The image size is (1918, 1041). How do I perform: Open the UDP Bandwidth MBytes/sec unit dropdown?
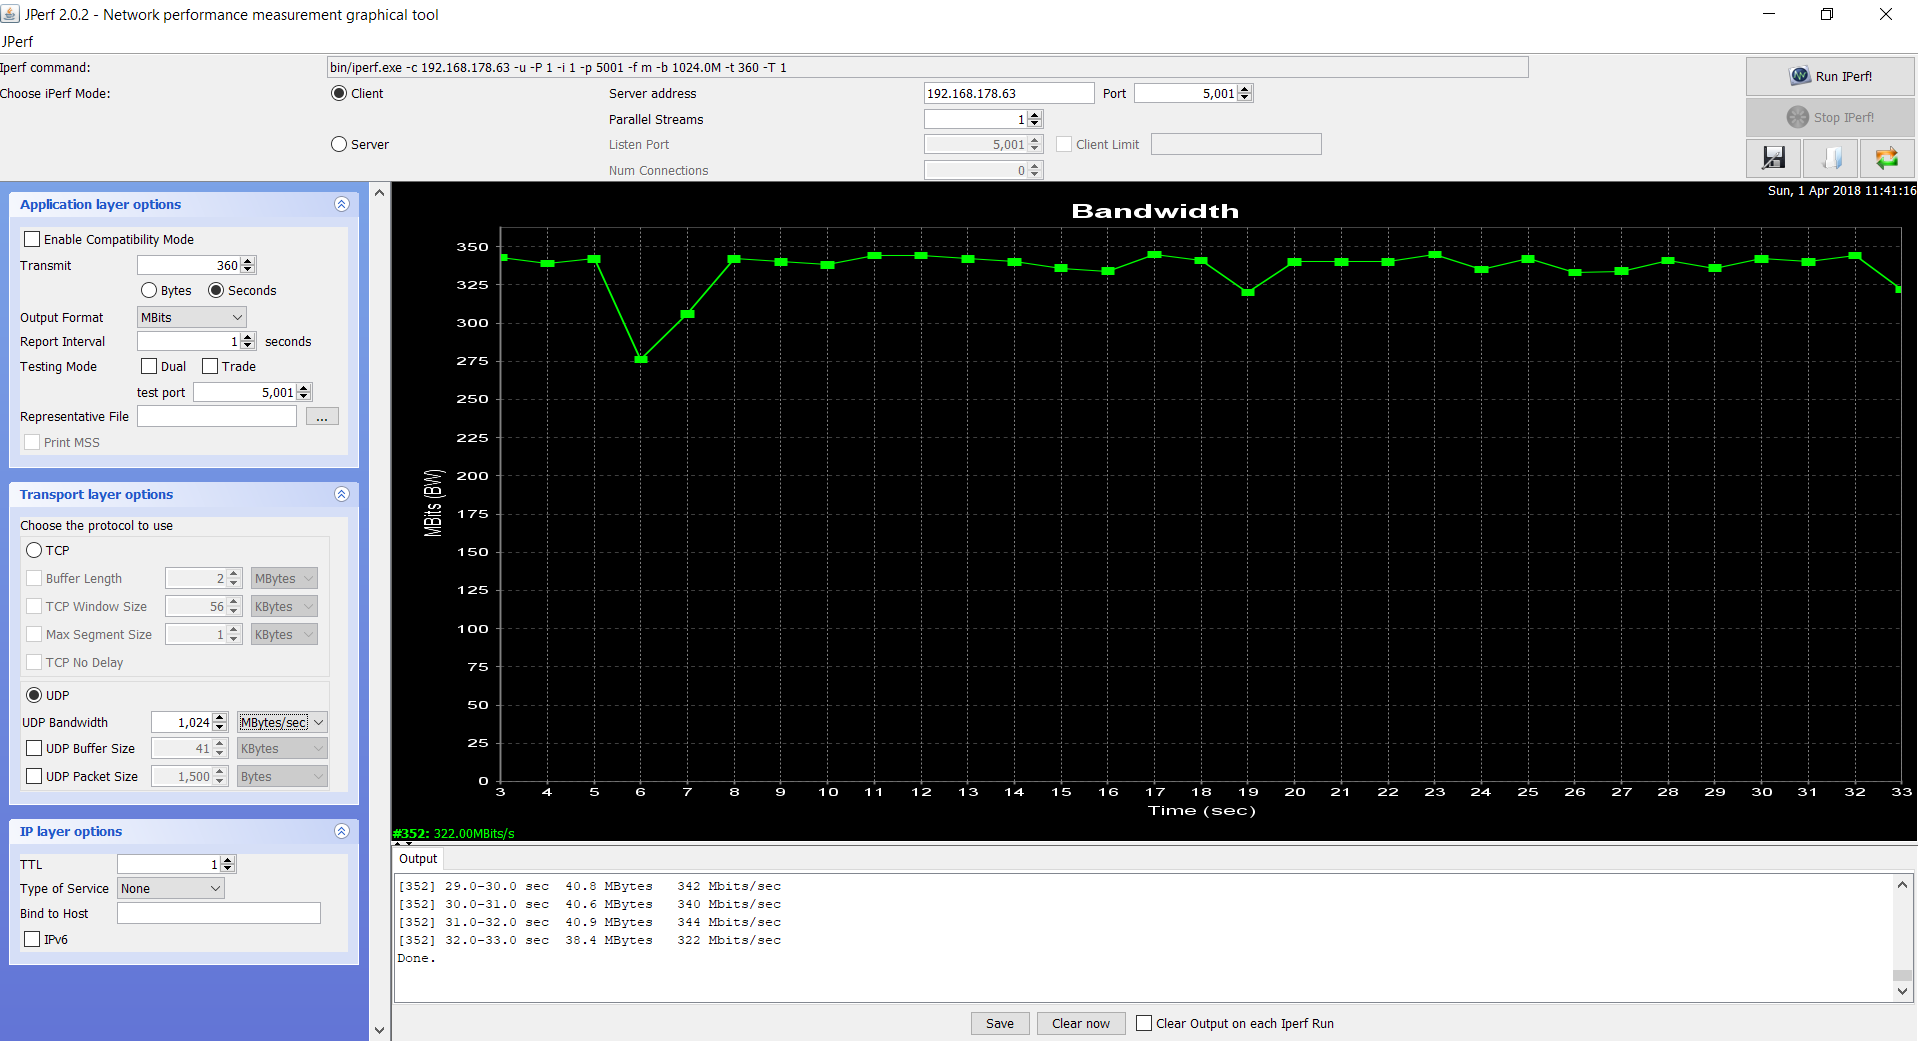click(x=282, y=722)
